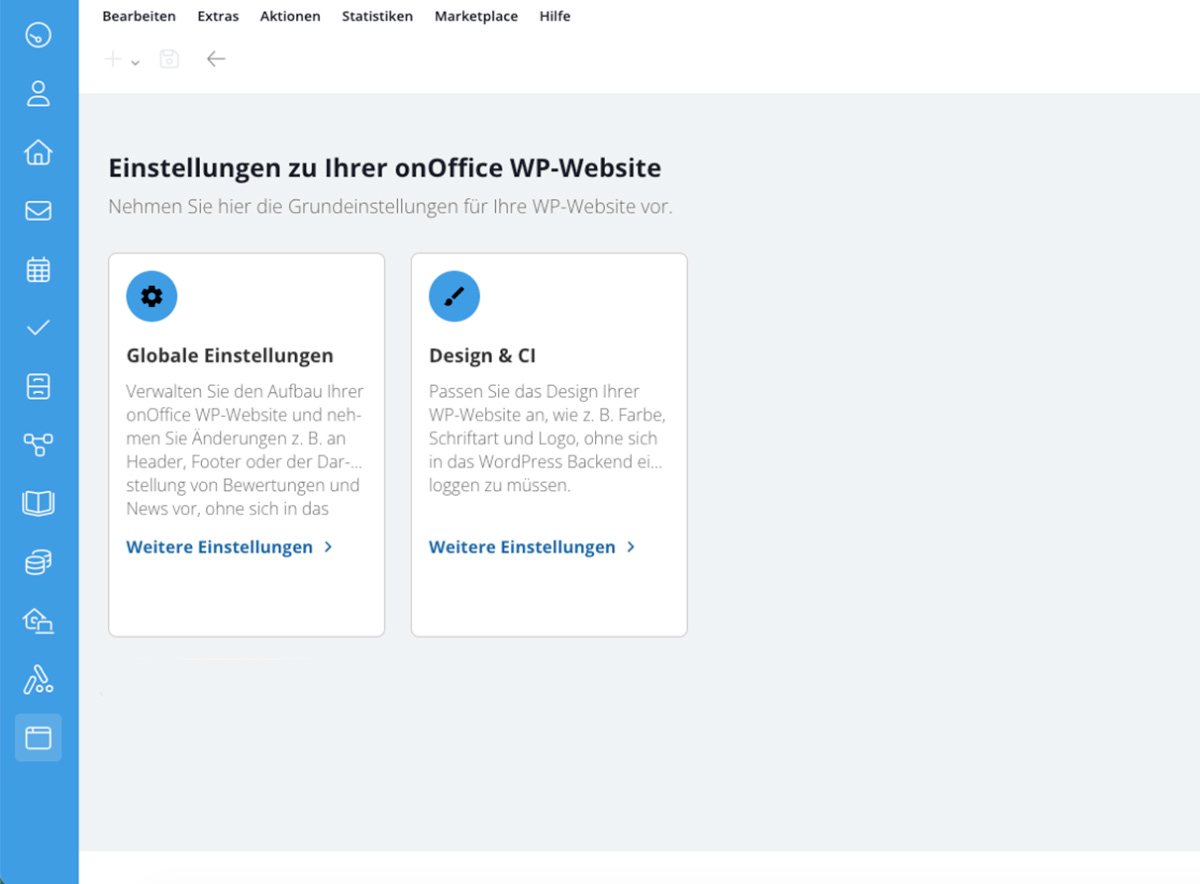Open the email envelope icon in sidebar
The image size is (1200, 884).
pyautogui.click(x=38, y=211)
